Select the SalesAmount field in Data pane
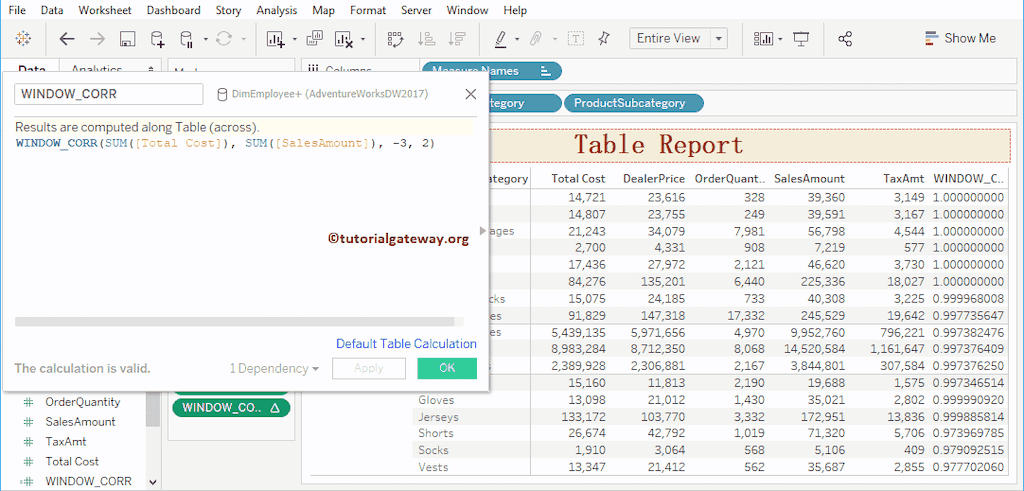Viewport: 1024px width, 491px height. tap(80, 422)
